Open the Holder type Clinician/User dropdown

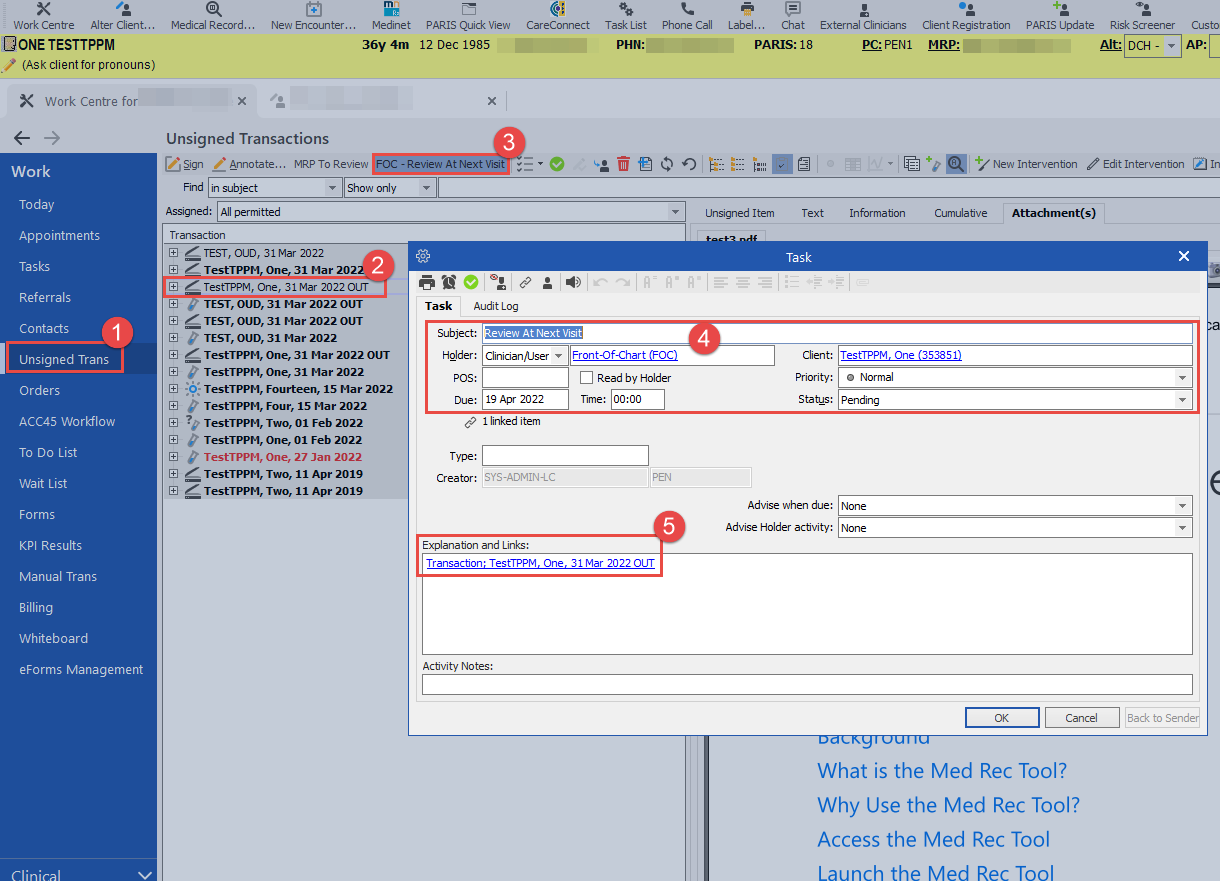point(558,356)
